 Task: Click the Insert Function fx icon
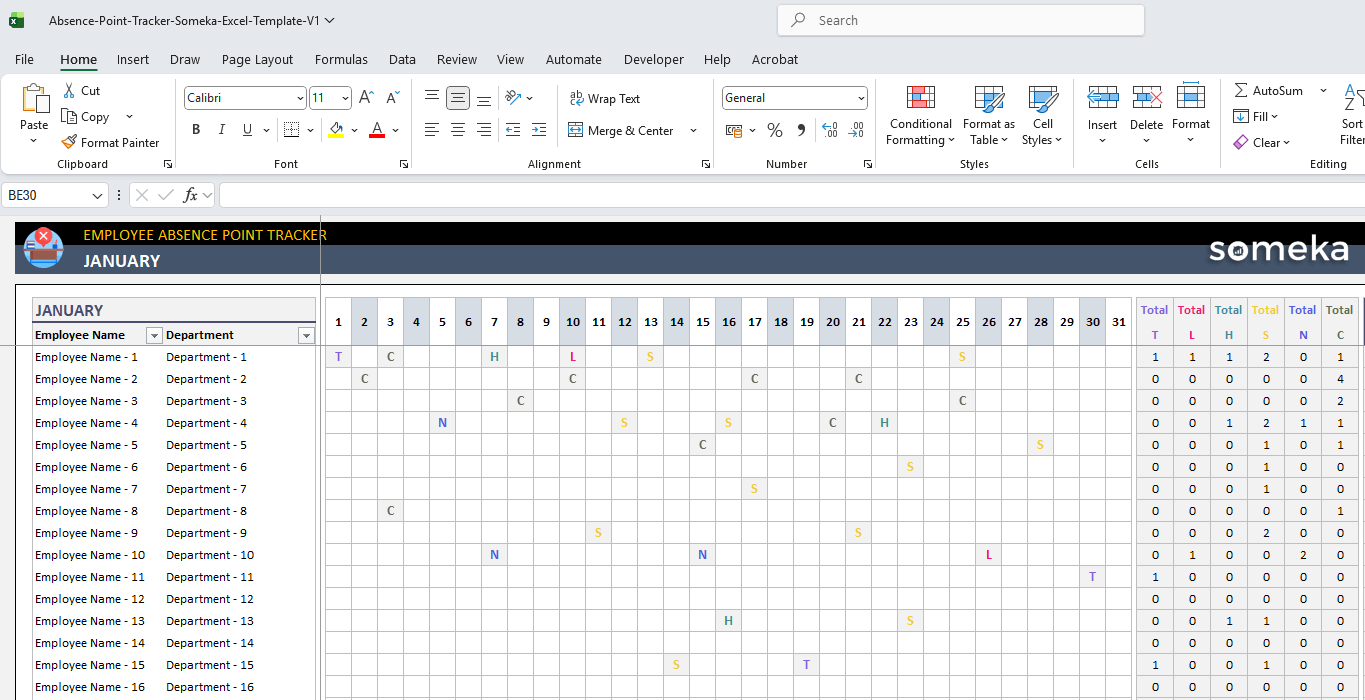click(x=190, y=195)
